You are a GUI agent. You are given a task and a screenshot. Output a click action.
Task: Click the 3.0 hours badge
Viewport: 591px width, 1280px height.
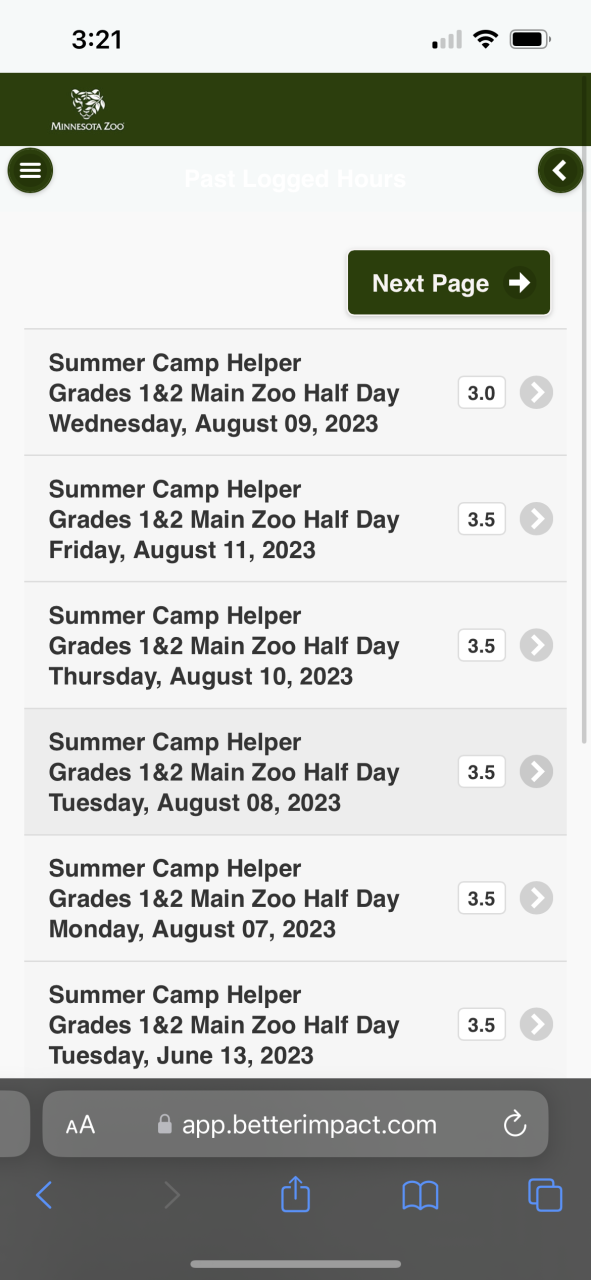coord(482,393)
